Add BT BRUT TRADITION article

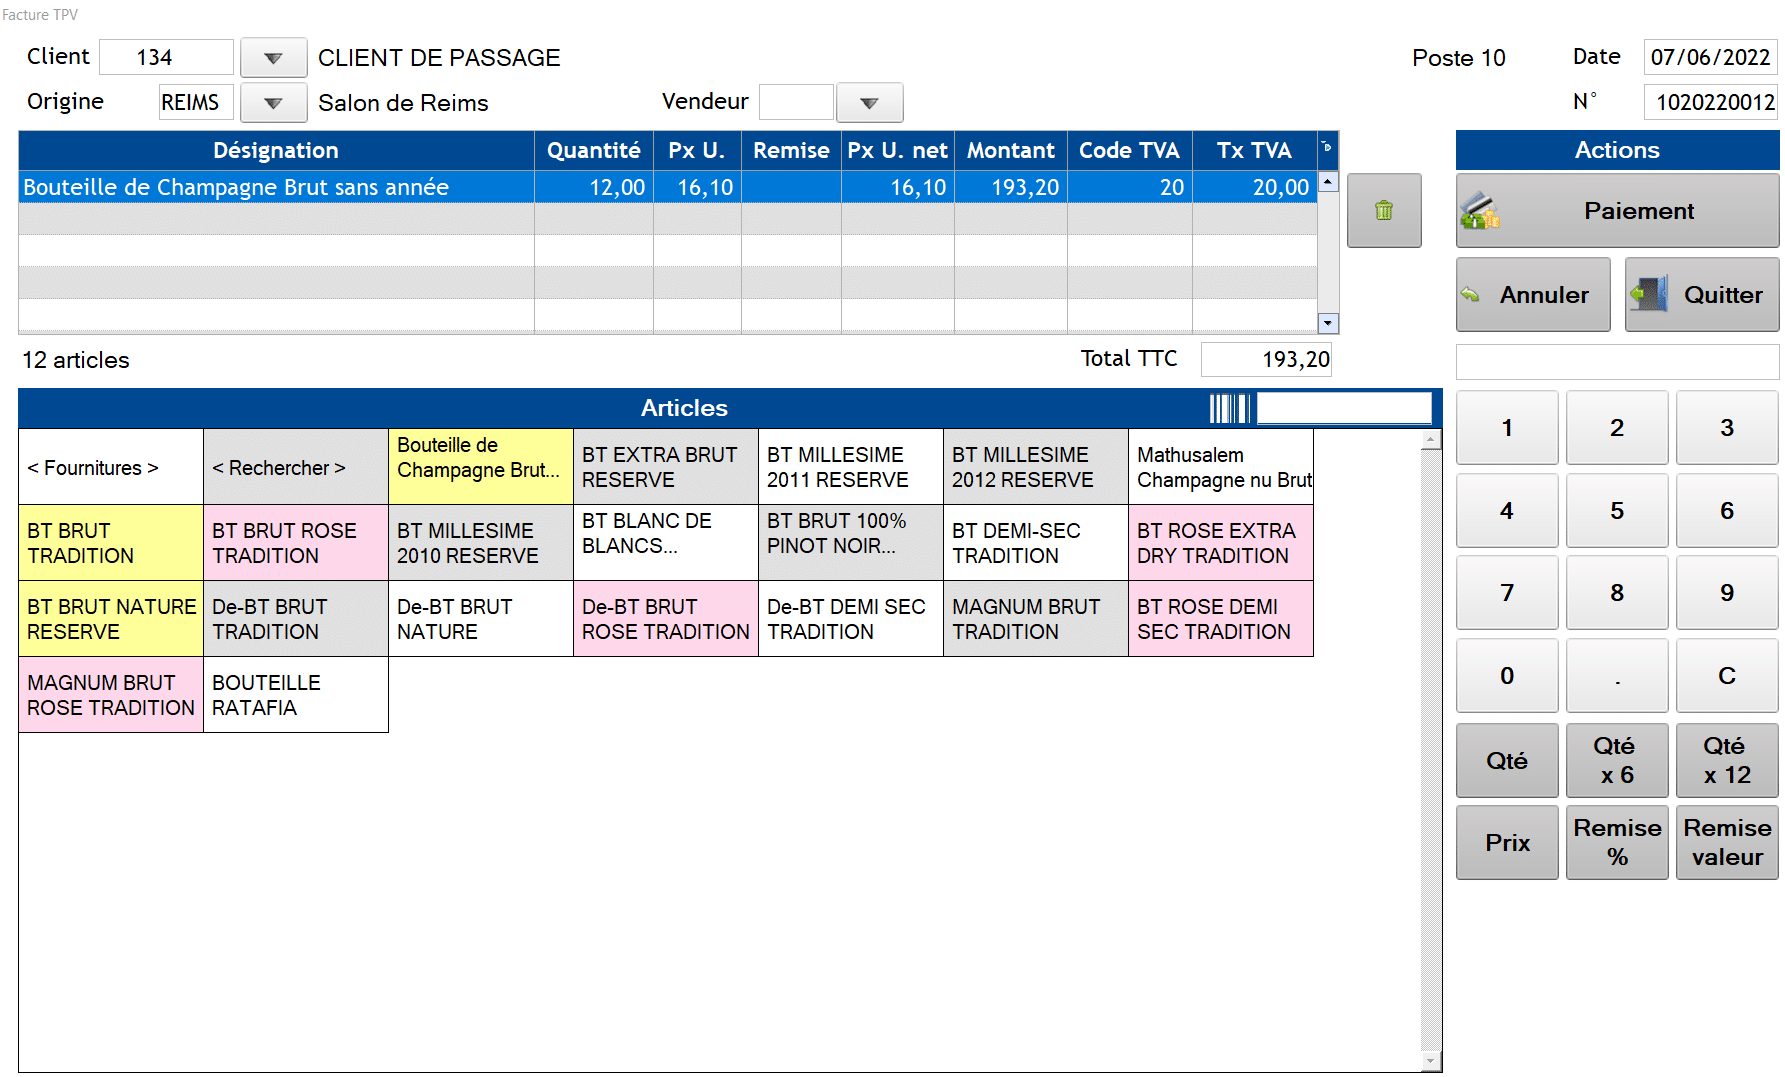coord(111,543)
